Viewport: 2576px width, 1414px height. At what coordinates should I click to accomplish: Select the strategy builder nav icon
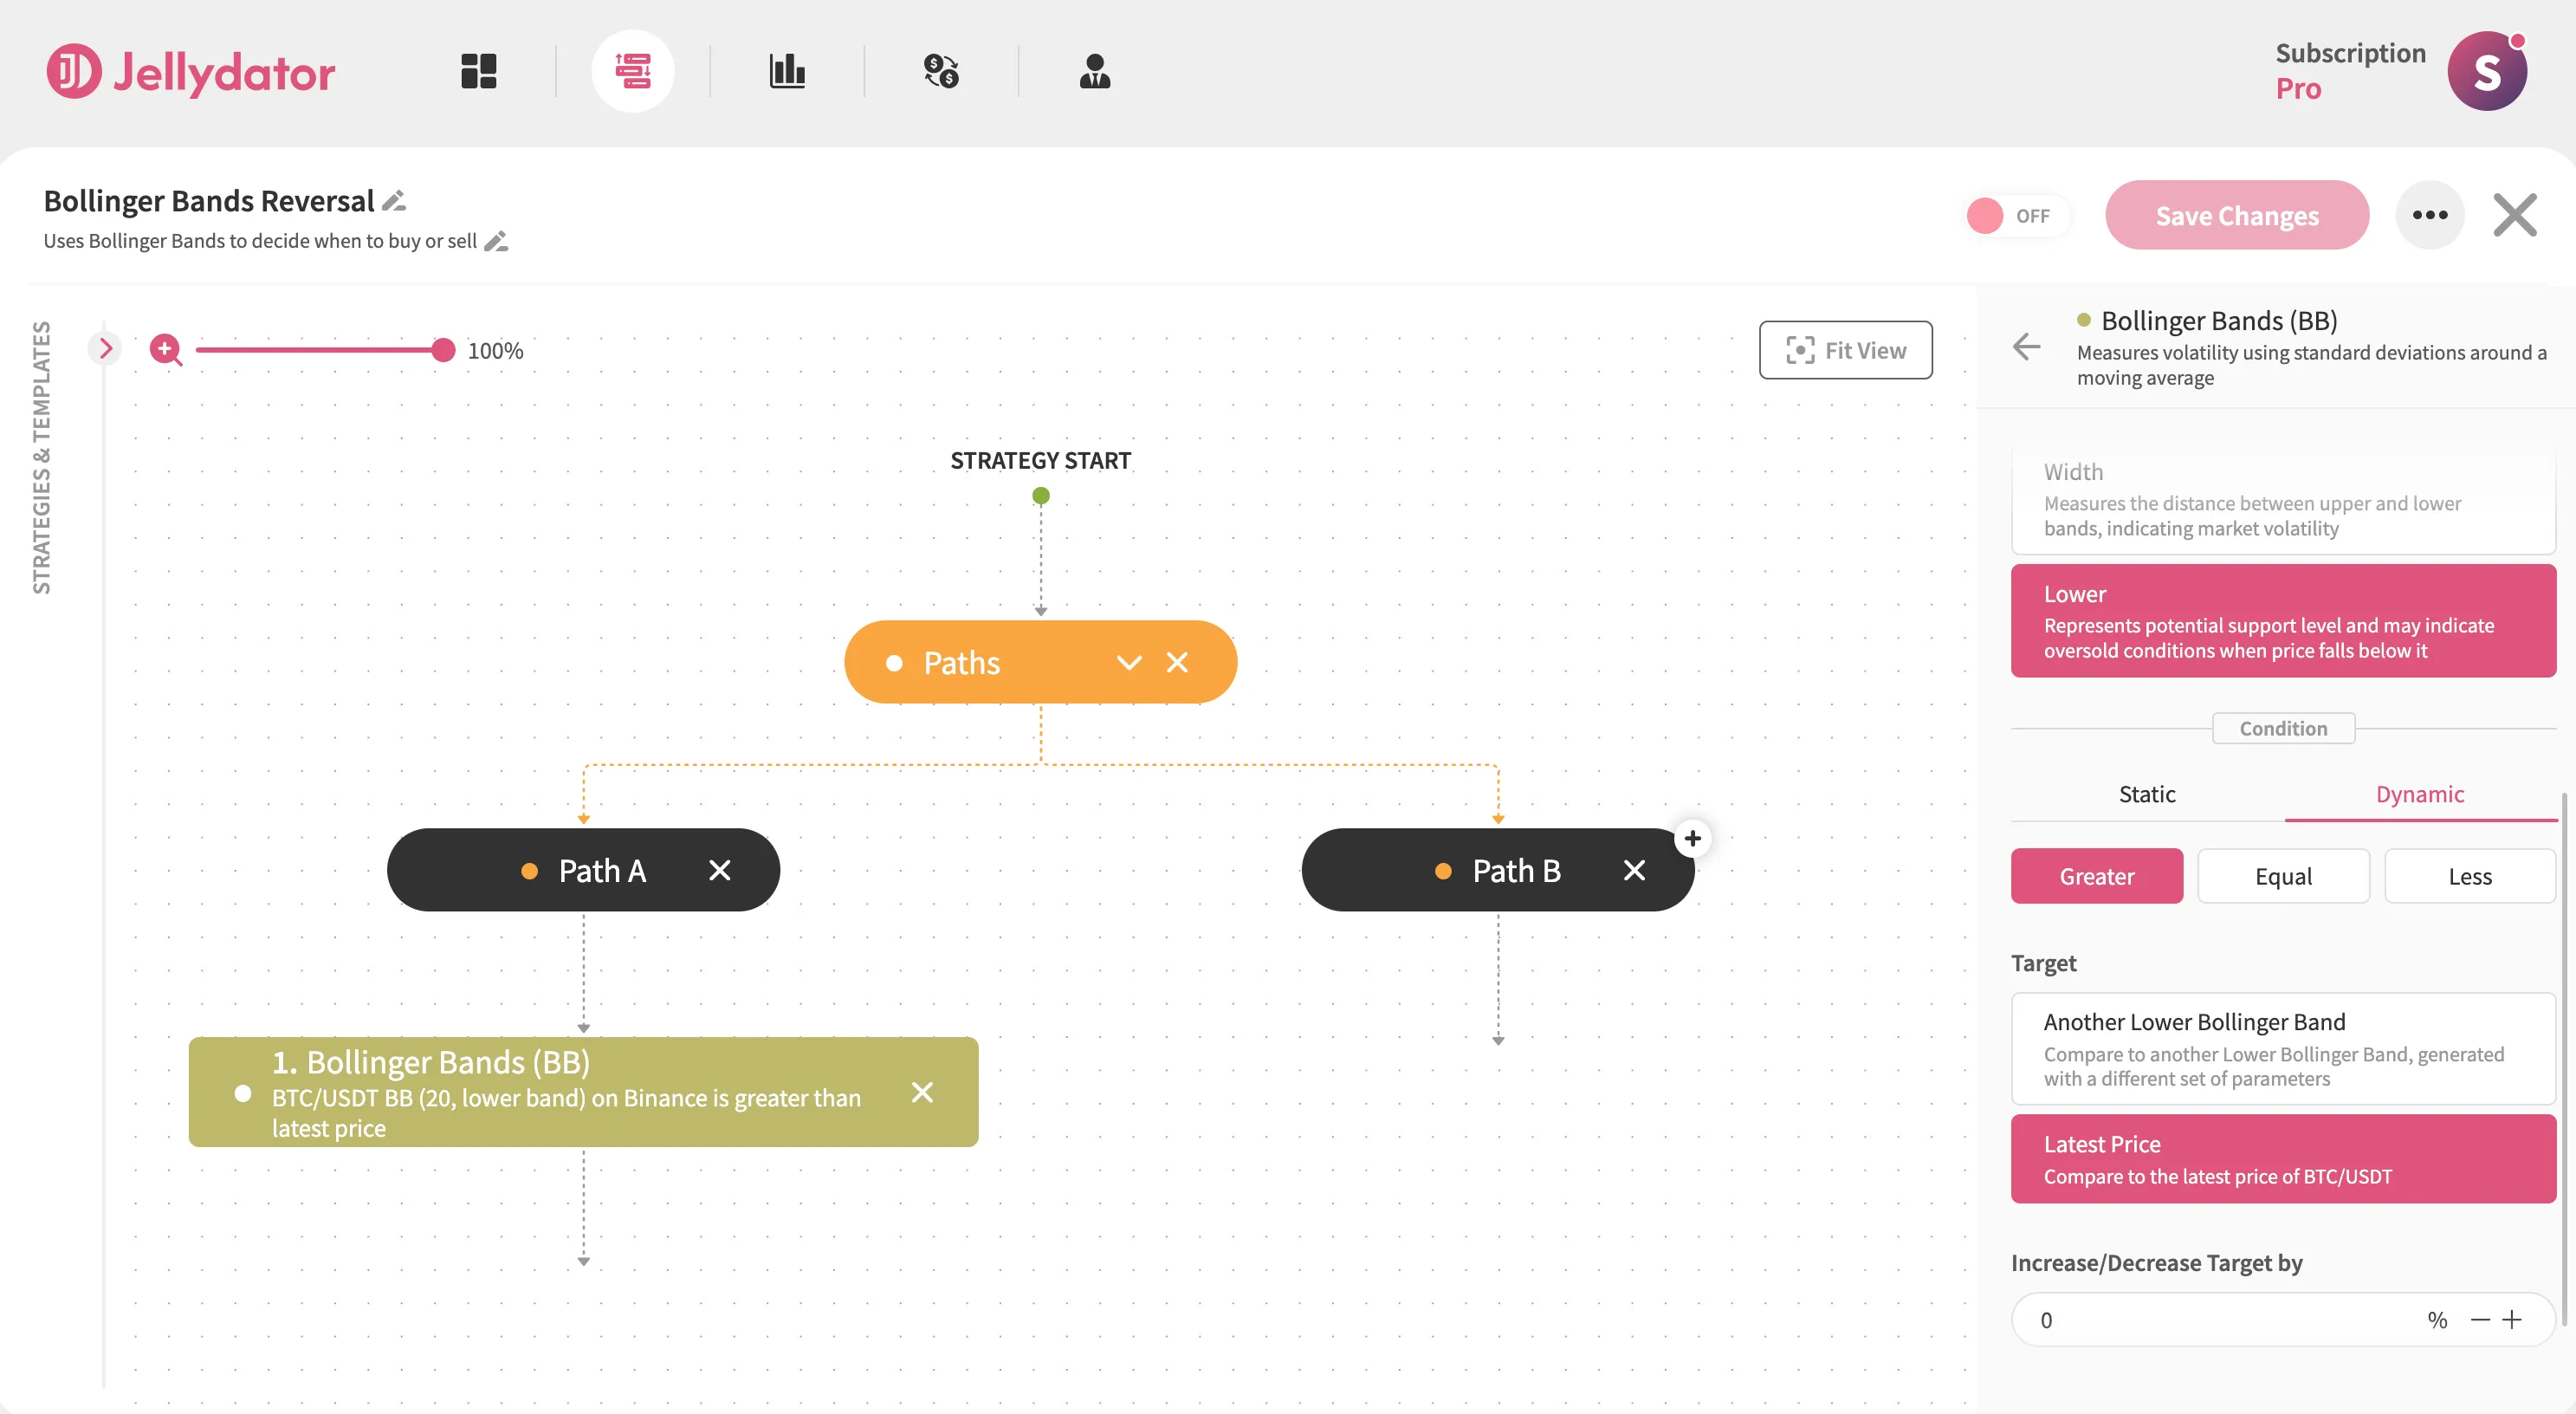632,71
